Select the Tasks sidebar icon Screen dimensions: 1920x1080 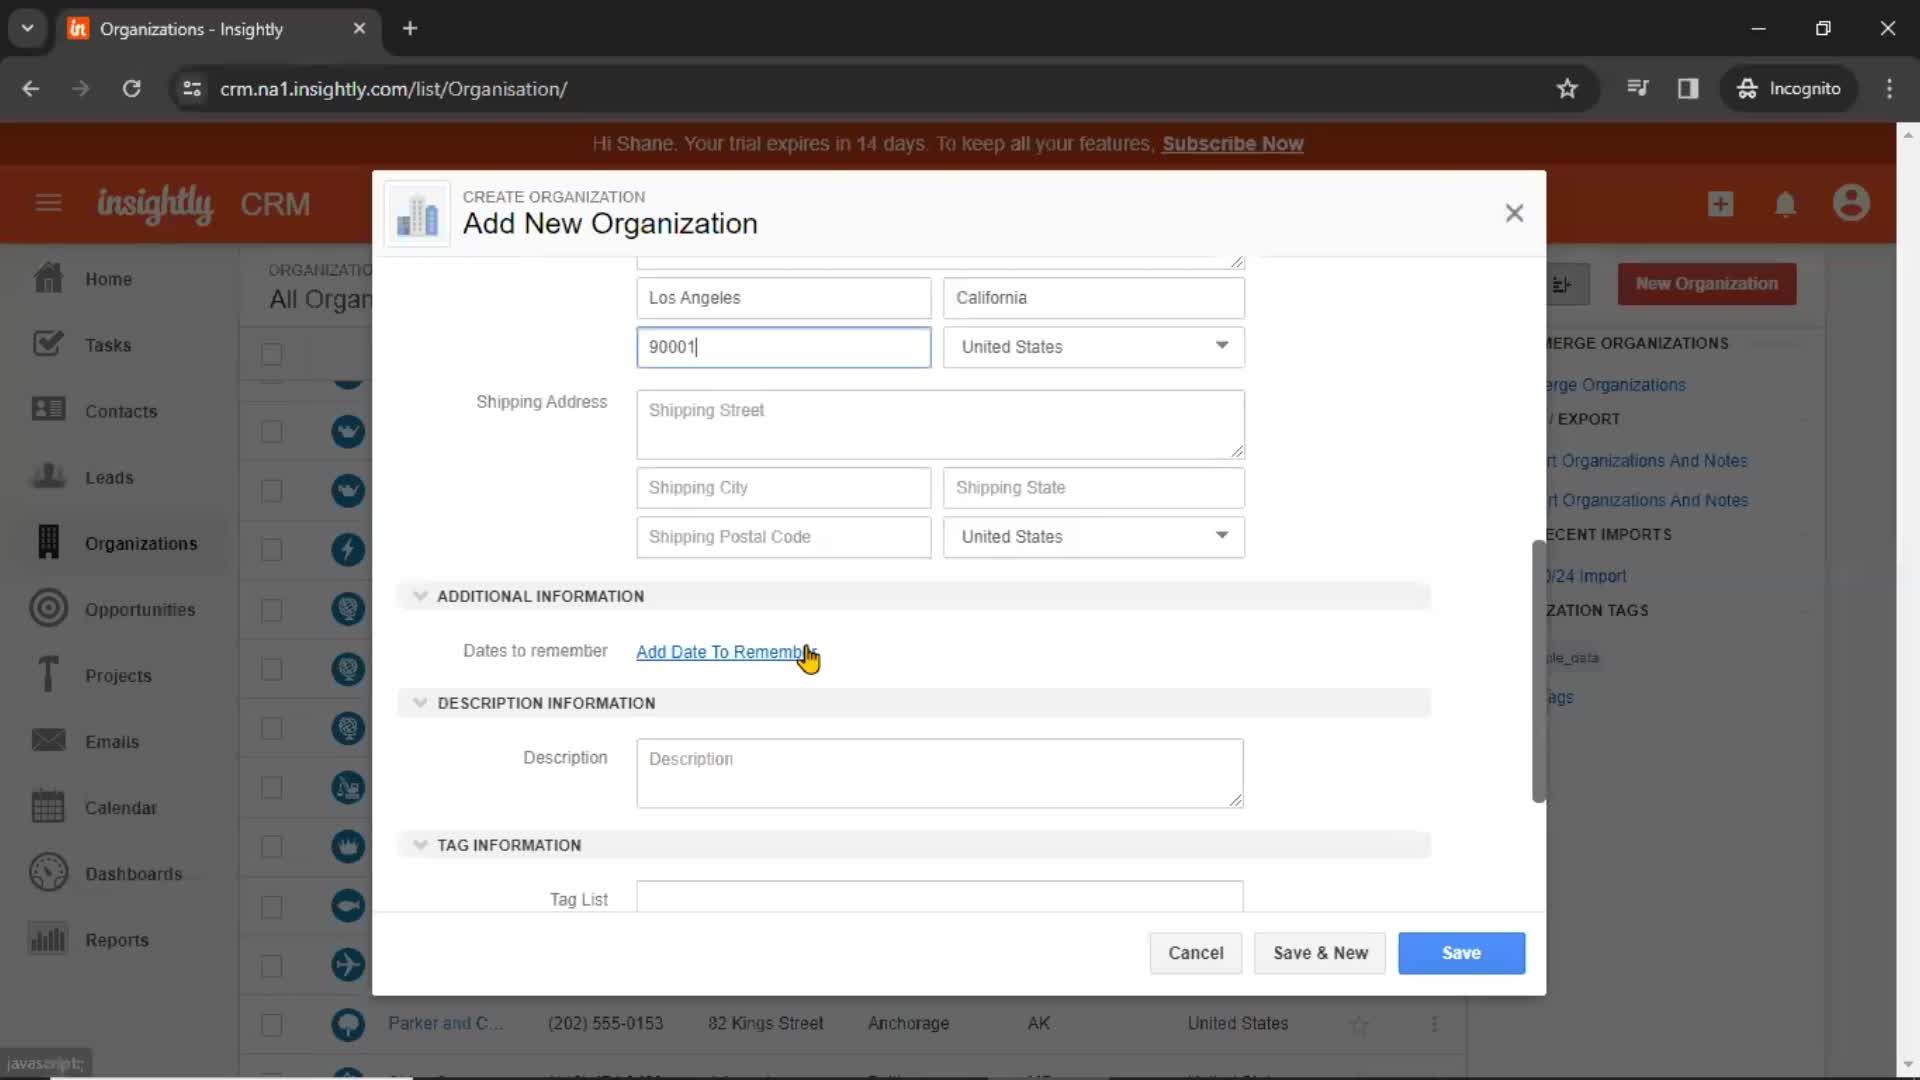point(46,344)
